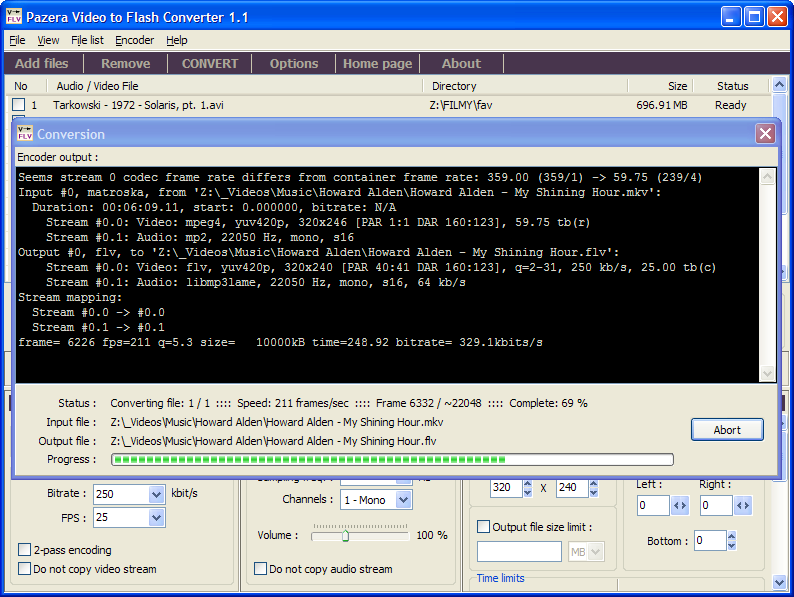The height and width of the screenshot is (597, 794).
Task: Click the Conversion dialog FLV icon
Action: [25, 134]
